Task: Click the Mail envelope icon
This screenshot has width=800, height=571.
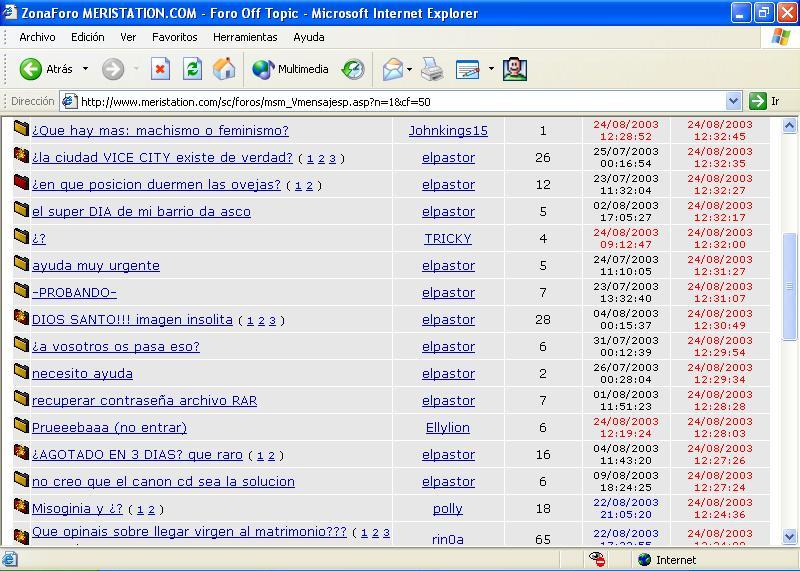Action: [393, 69]
